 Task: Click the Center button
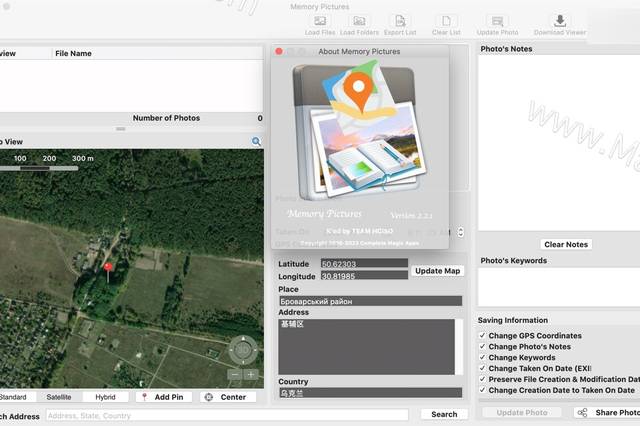228,397
